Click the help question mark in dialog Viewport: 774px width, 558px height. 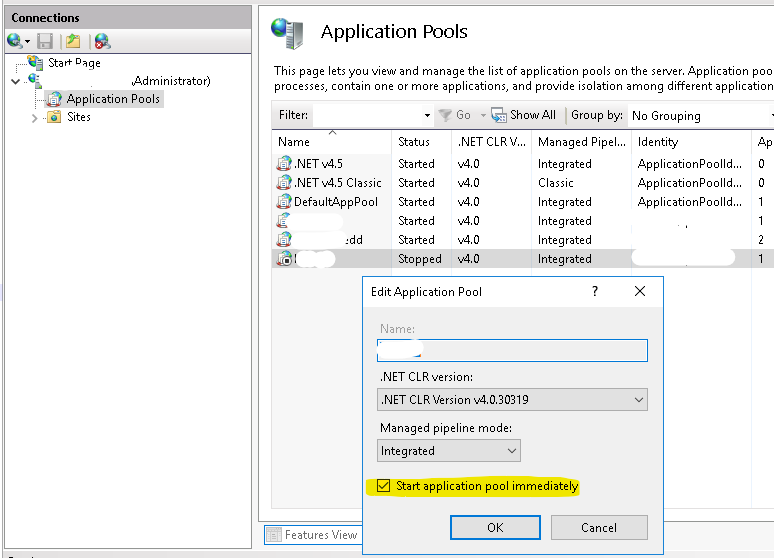pyautogui.click(x=595, y=291)
